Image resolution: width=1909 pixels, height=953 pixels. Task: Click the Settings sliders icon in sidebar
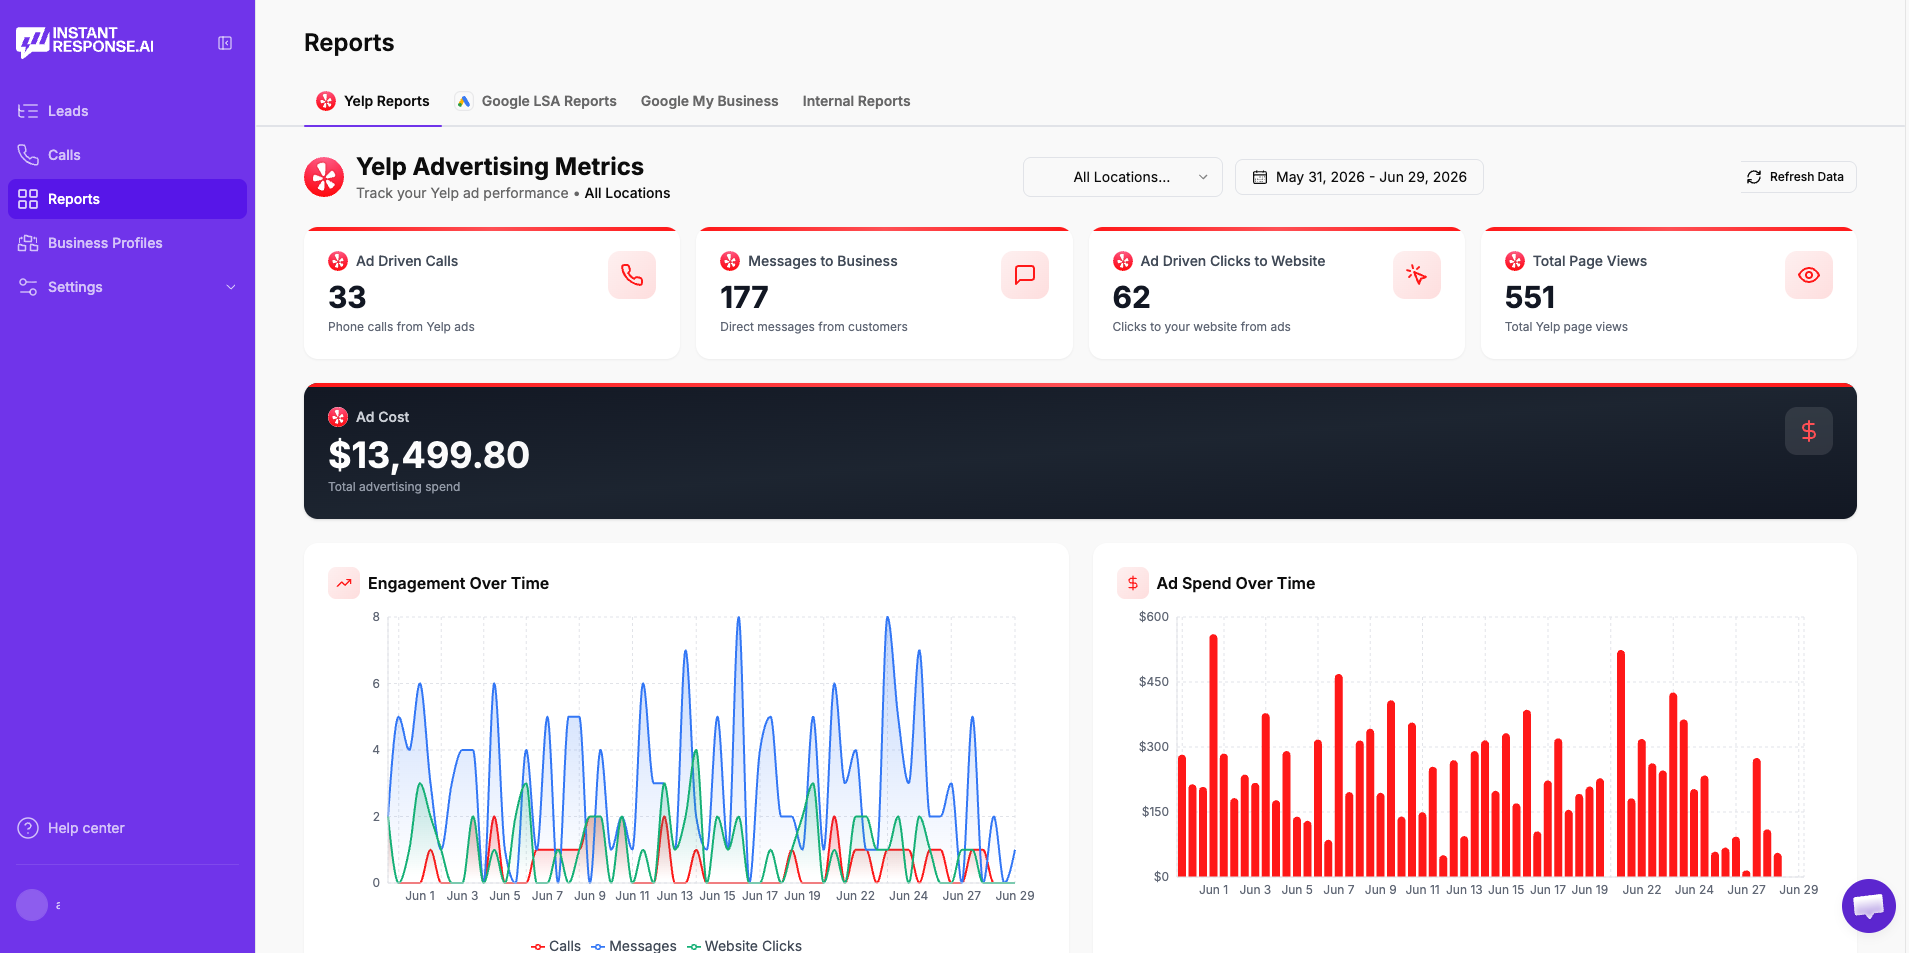tap(28, 287)
